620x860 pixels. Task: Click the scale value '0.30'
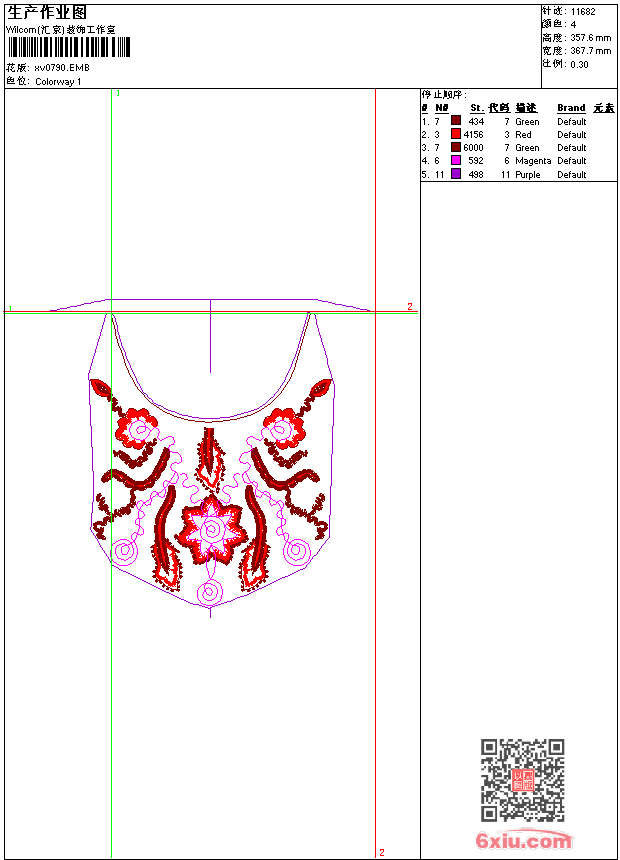click(x=579, y=65)
